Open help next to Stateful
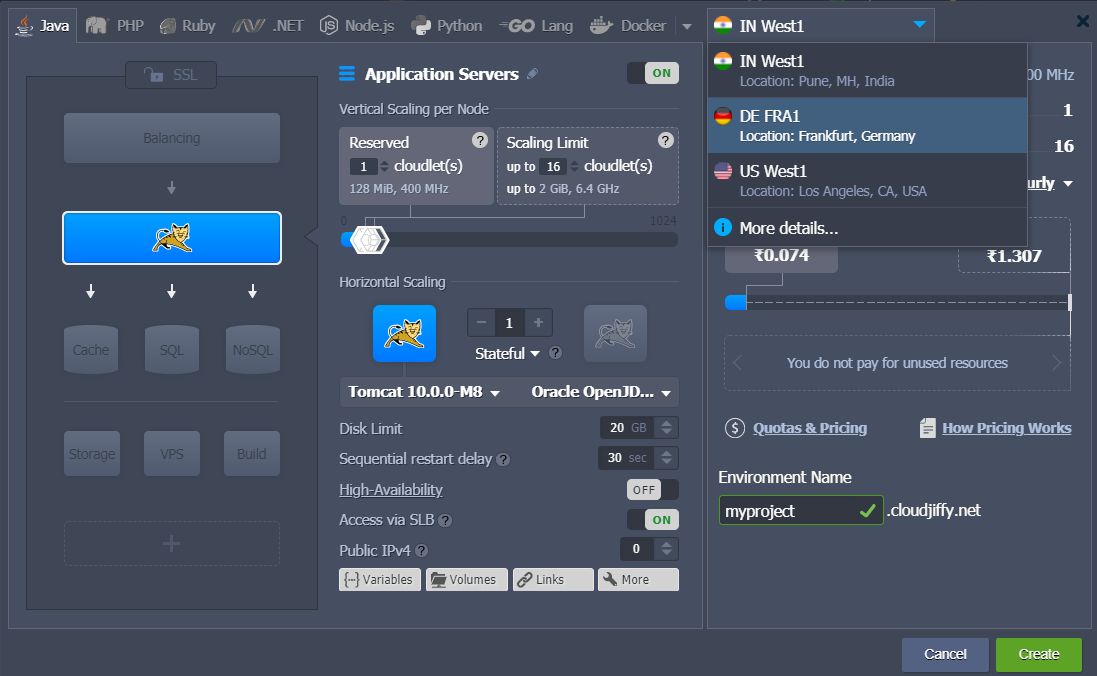The height and width of the screenshot is (676, 1097). point(555,353)
